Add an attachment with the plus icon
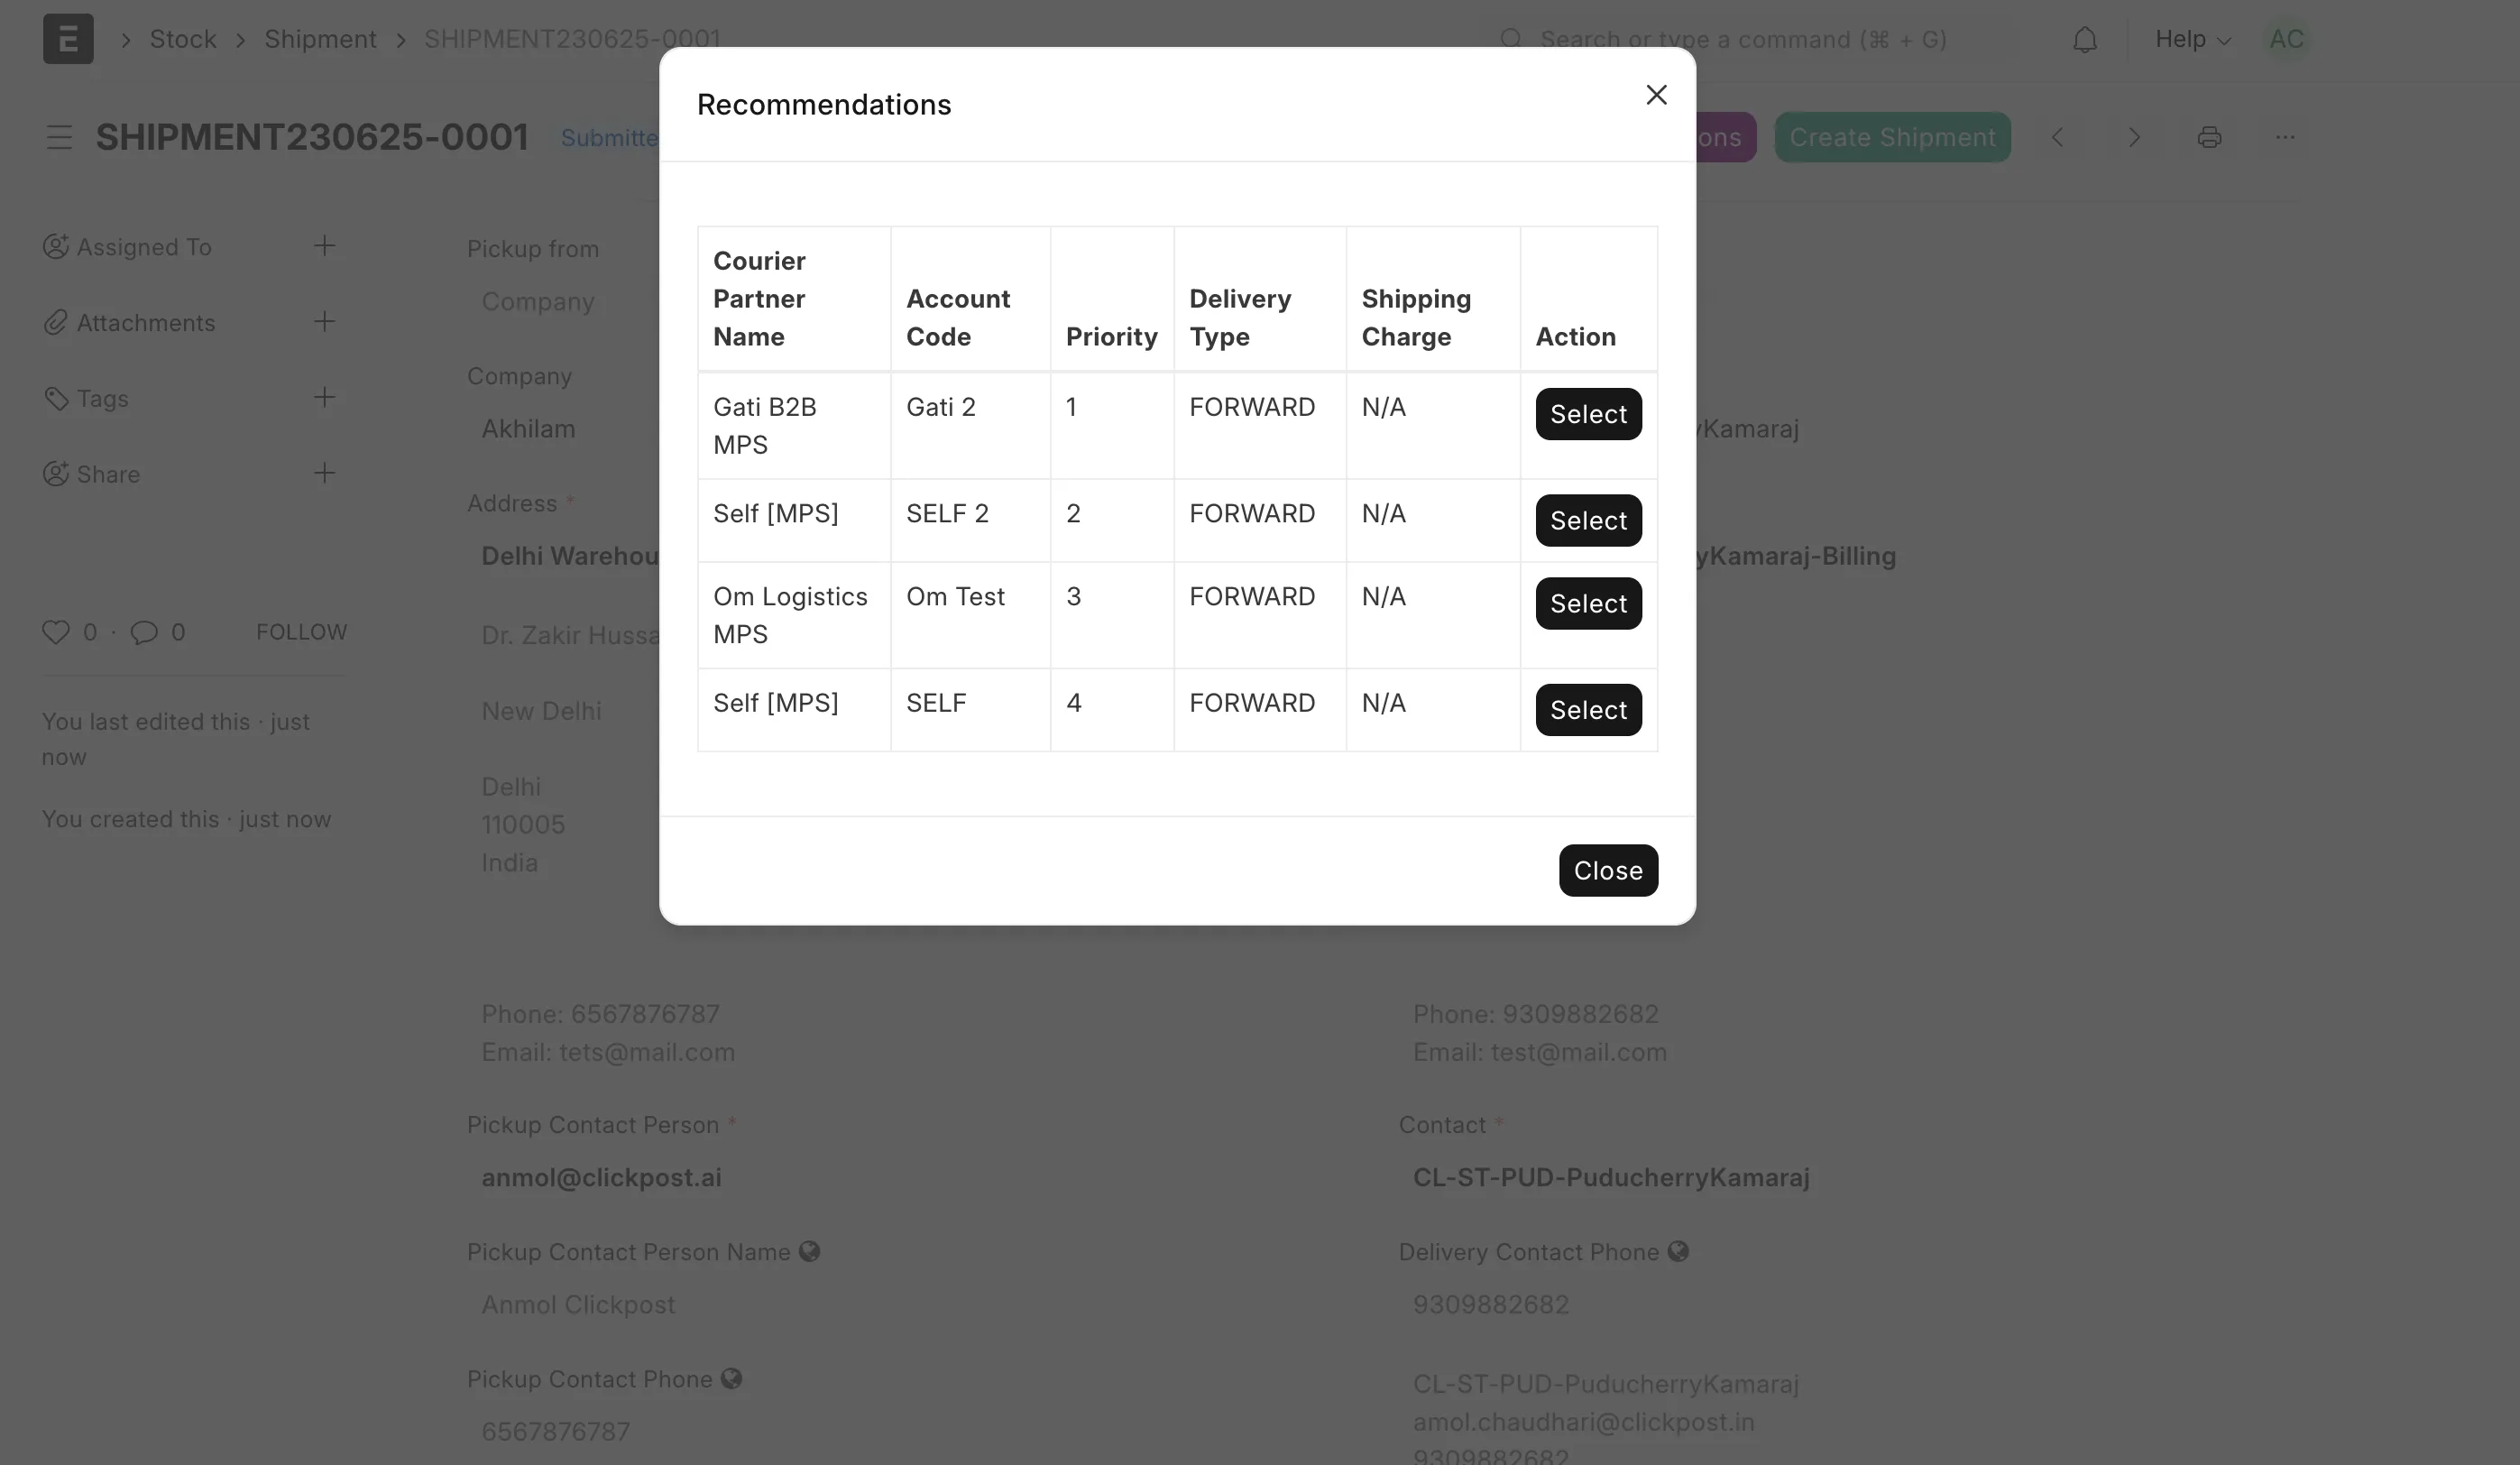Viewport: 2520px width, 1465px height. (324, 322)
